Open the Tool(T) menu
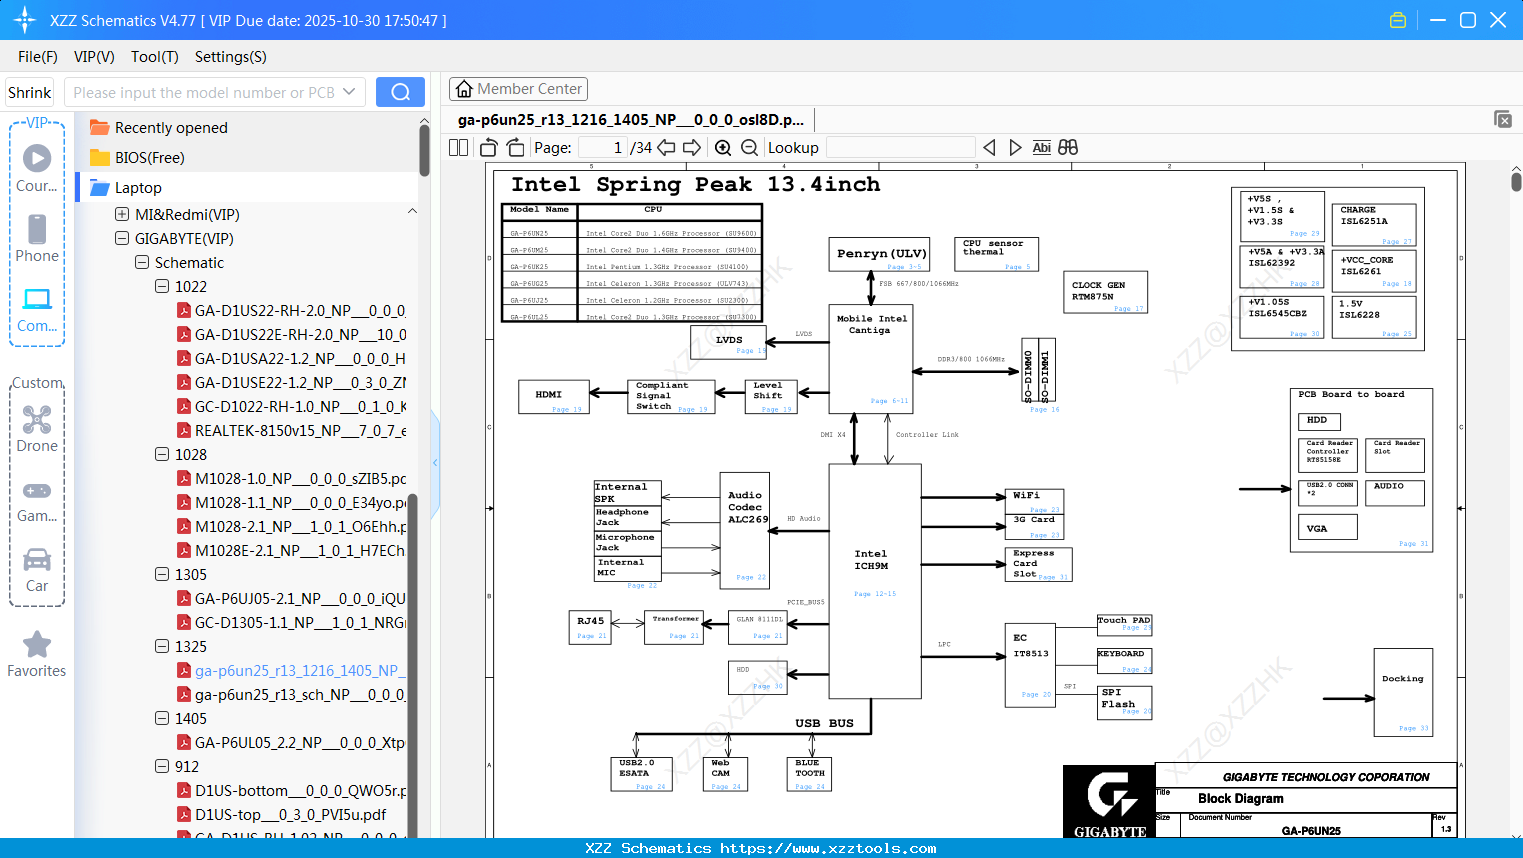1523x858 pixels. tap(155, 57)
